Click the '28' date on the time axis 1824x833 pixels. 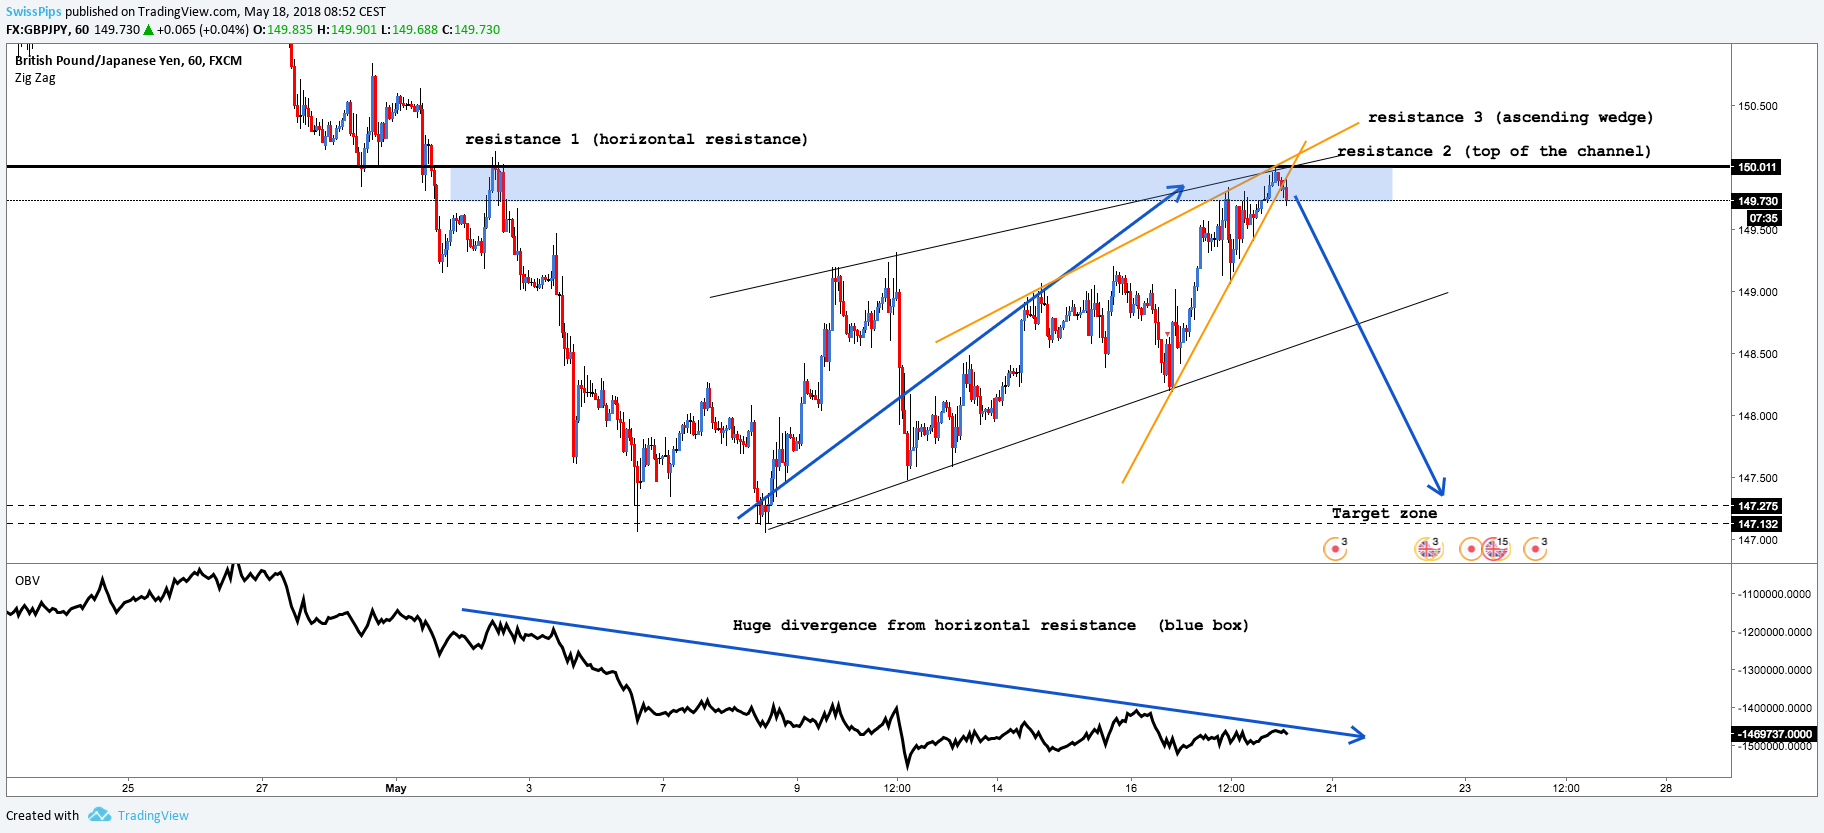click(x=1666, y=788)
